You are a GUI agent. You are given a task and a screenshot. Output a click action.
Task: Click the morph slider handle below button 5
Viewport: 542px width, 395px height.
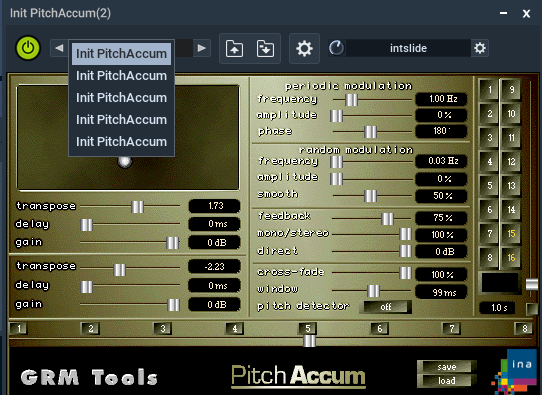click(309, 341)
